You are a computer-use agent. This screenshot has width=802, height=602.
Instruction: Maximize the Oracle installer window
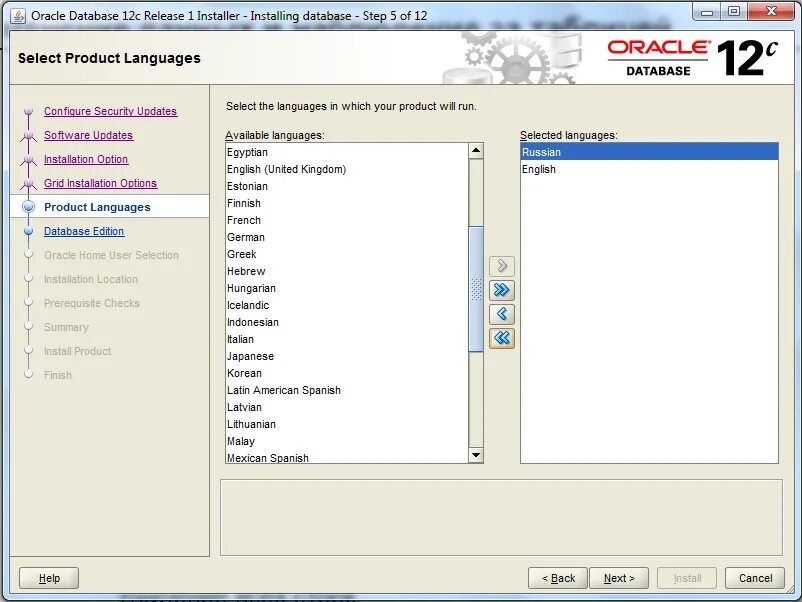tap(733, 12)
